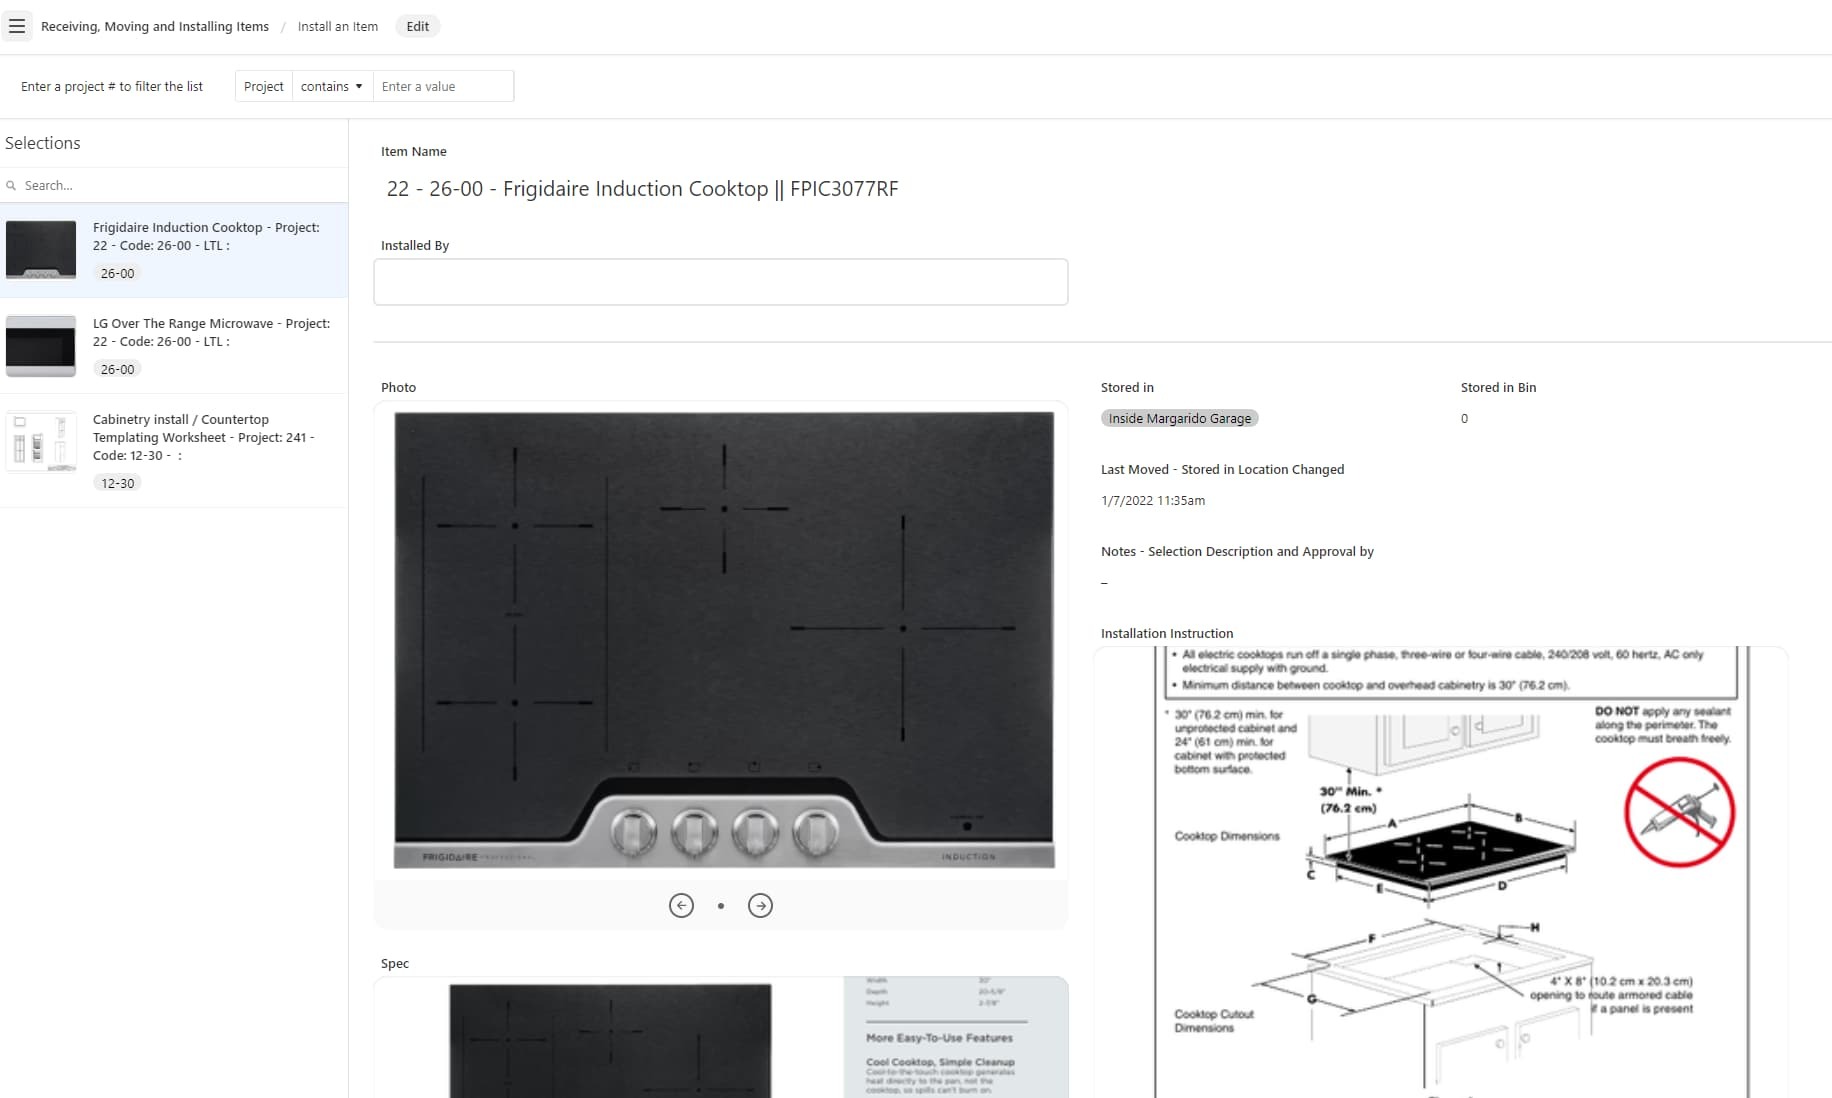This screenshot has width=1832, height=1098.
Task: Click the LG microwave thumbnail
Action: pos(41,345)
